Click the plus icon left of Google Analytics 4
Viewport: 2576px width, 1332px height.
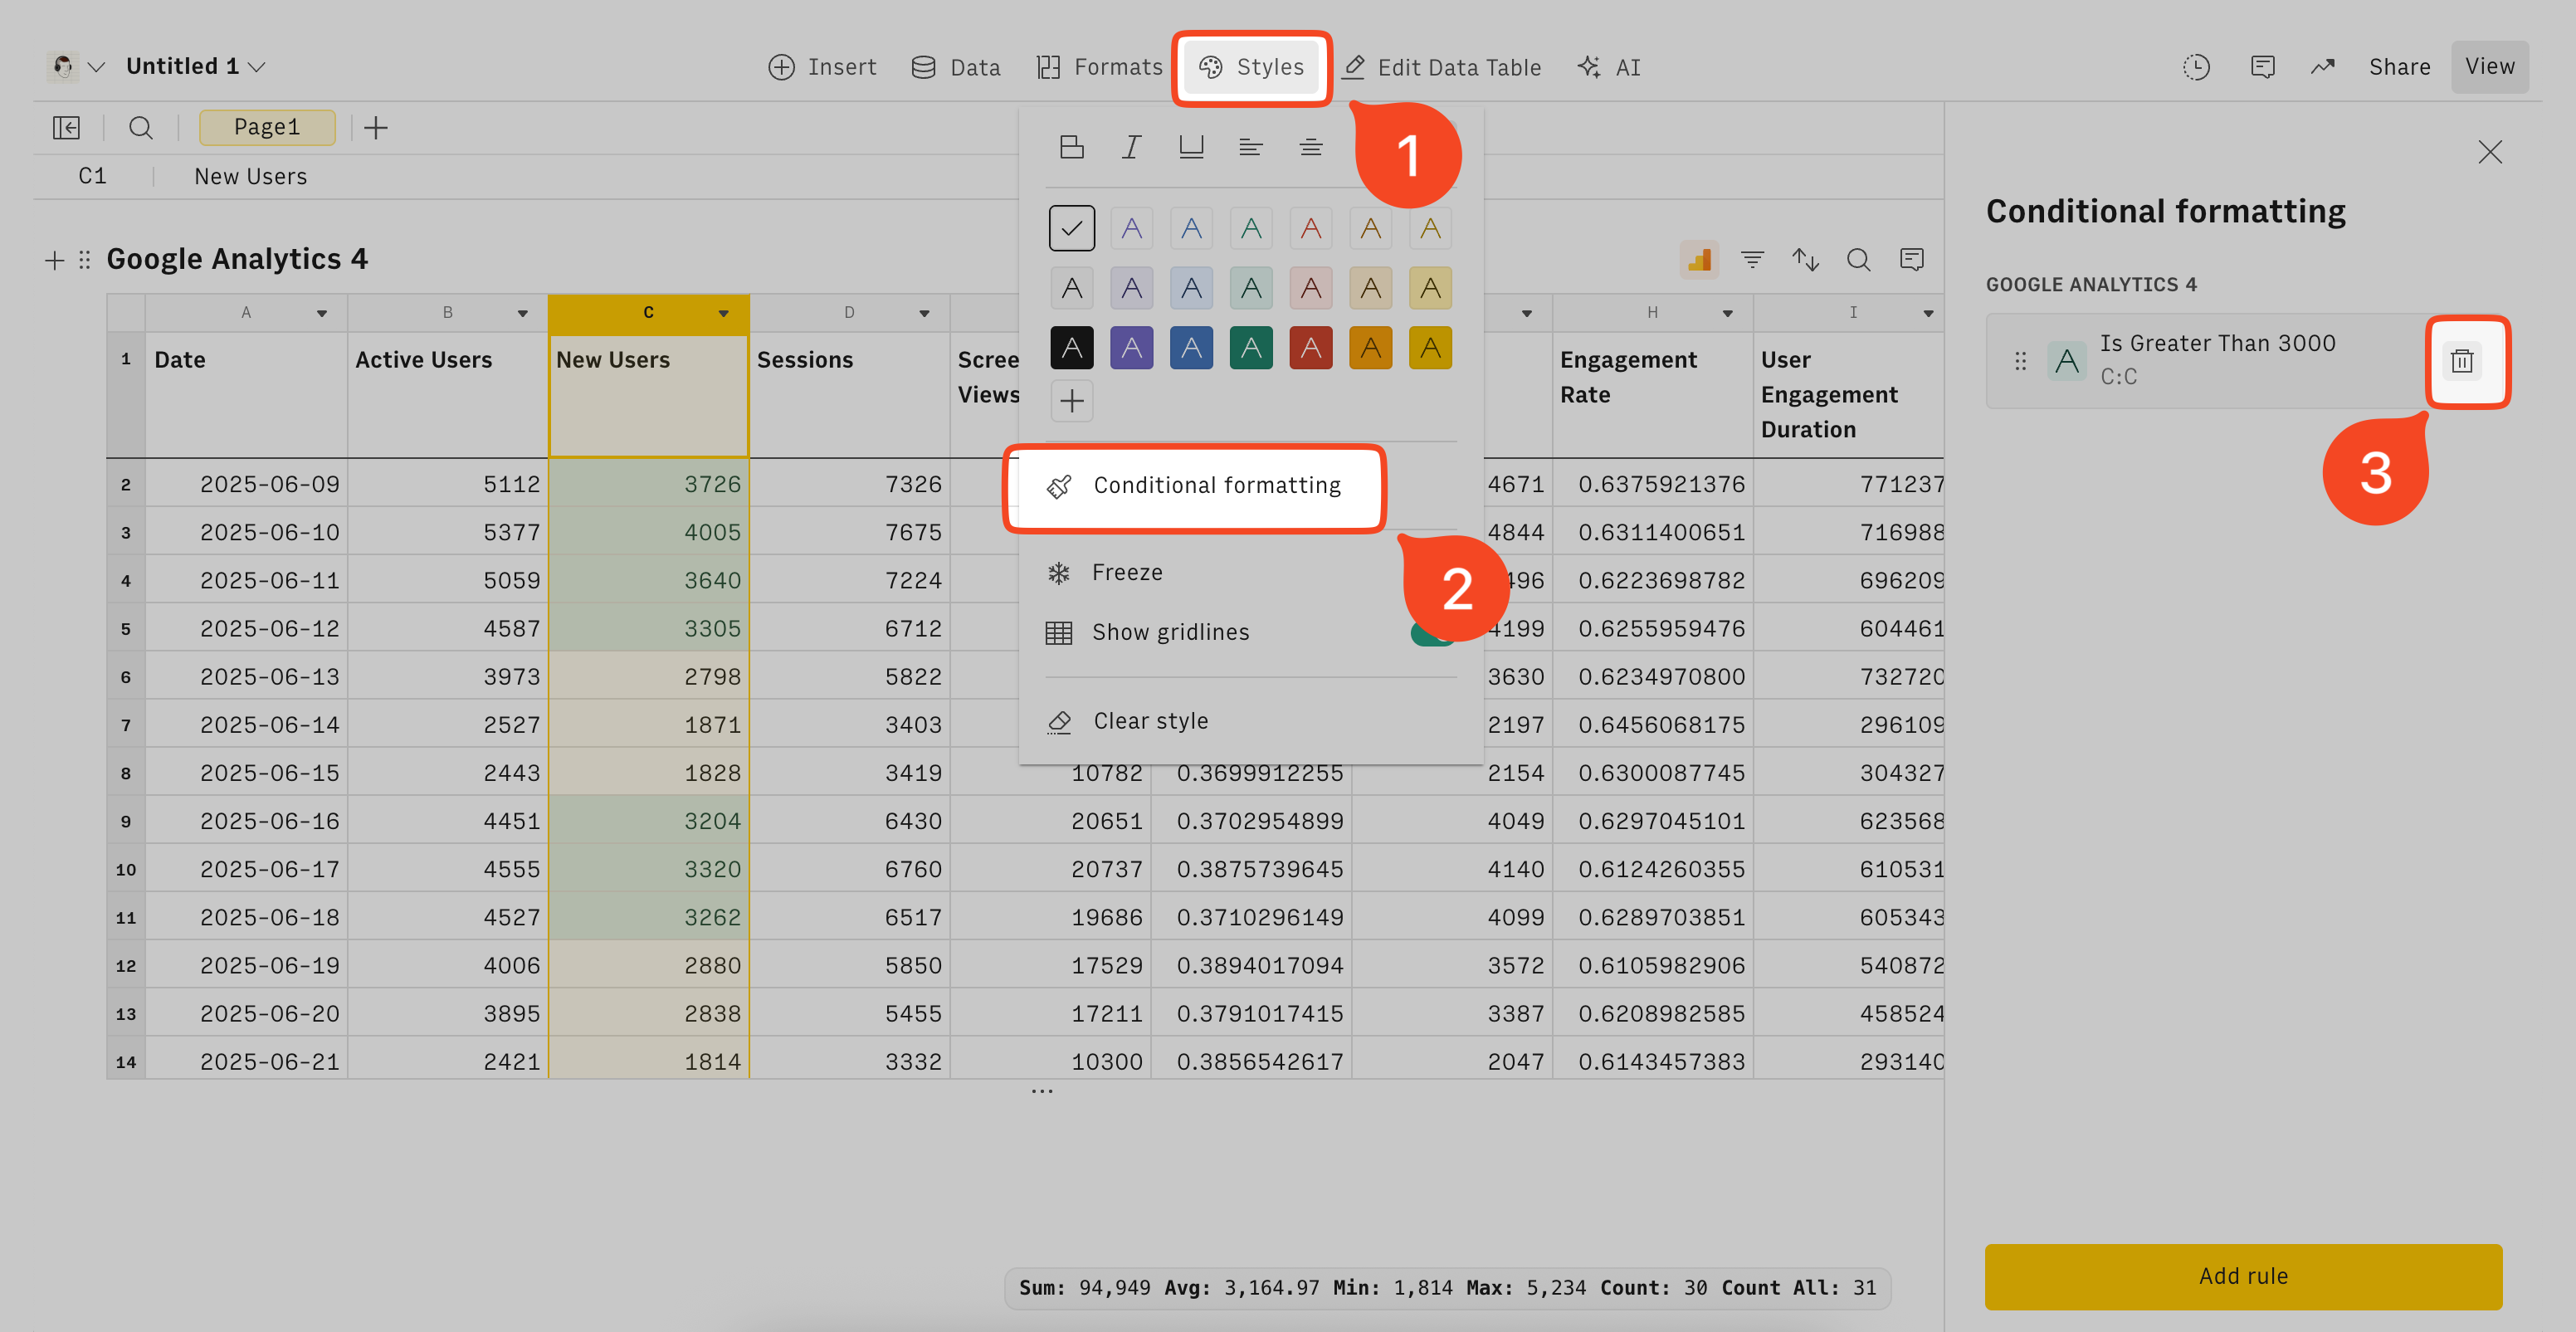point(55,260)
